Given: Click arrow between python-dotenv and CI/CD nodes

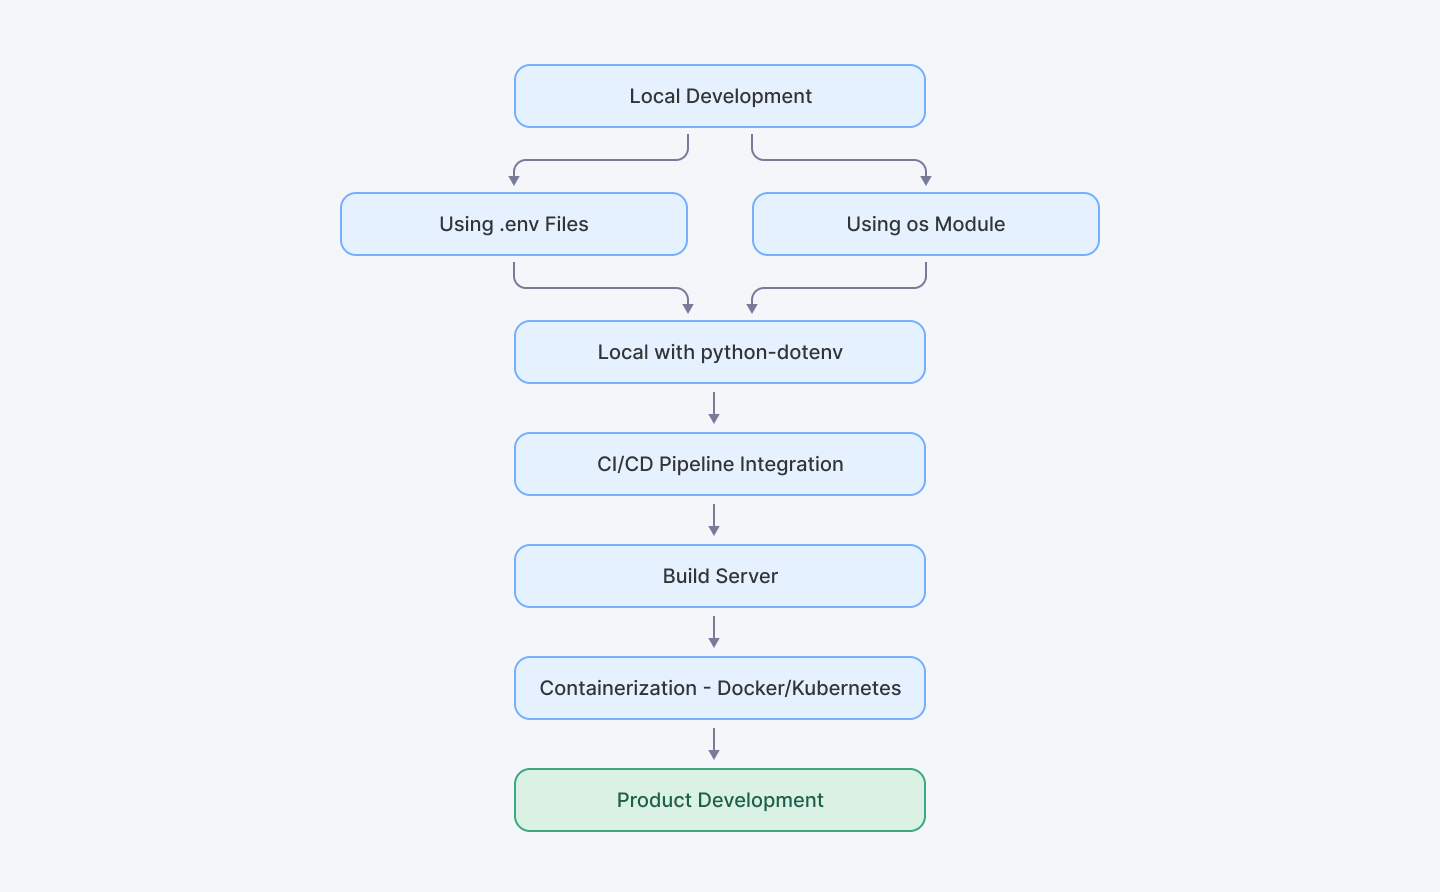Looking at the screenshot, I should pyautogui.click(x=714, y=408).
